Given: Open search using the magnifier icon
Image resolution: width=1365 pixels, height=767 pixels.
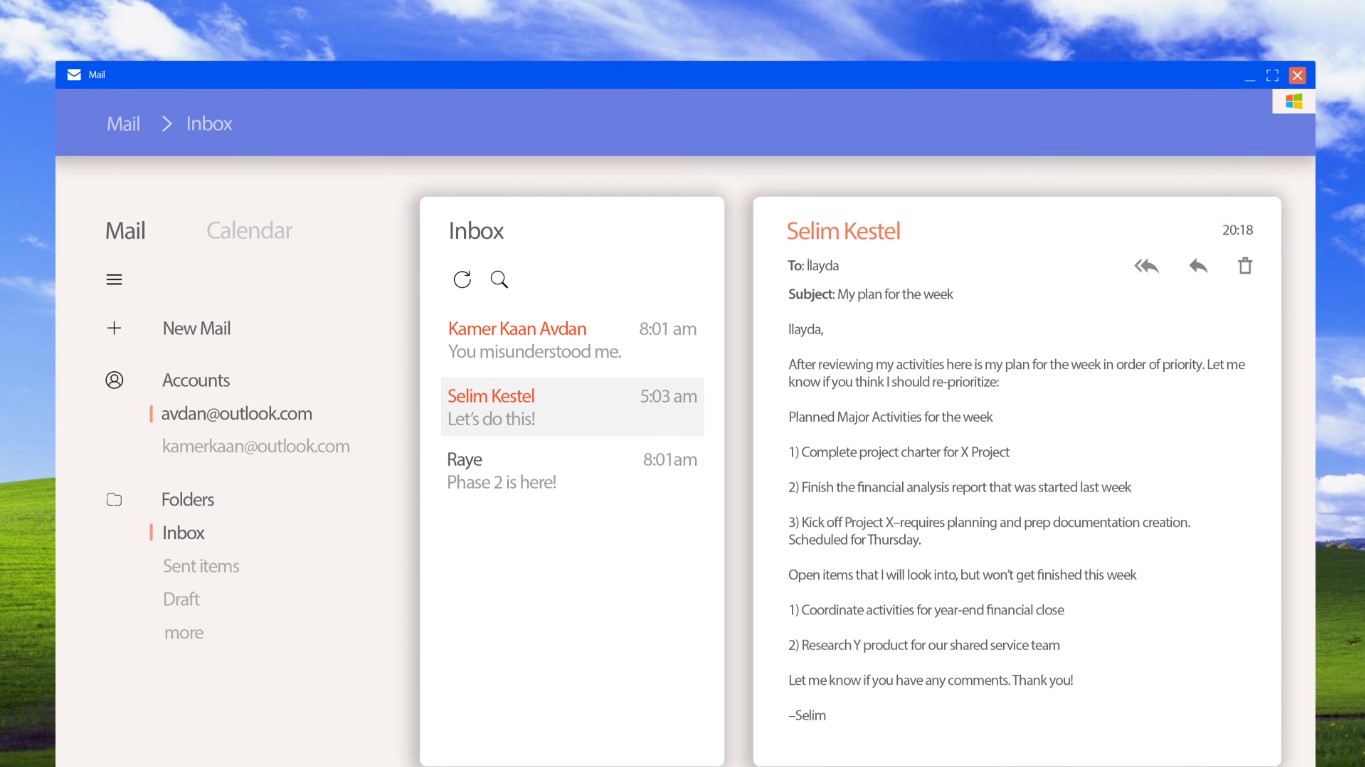Looking at the screenshot, I should click(x=499, y=280).
